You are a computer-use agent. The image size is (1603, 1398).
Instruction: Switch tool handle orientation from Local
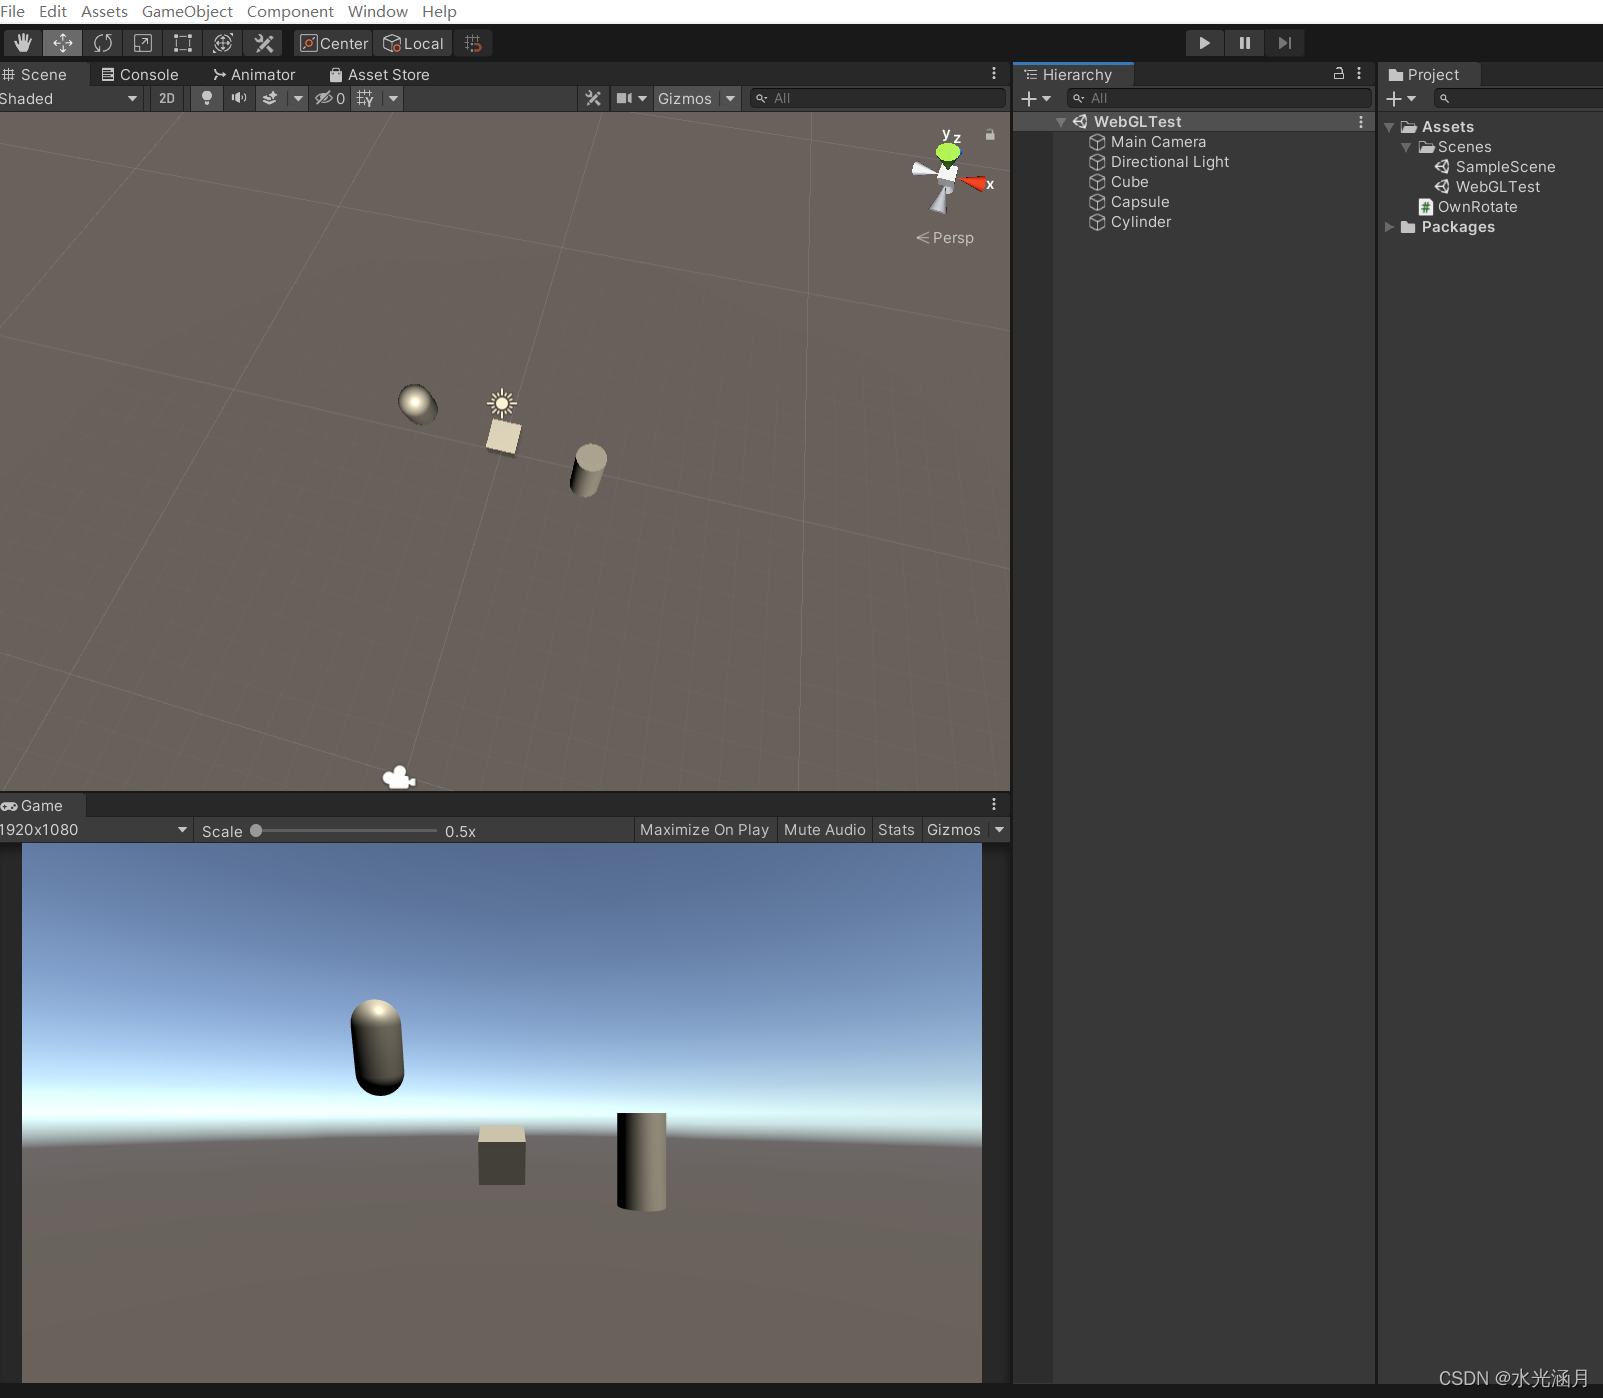click(413, 43)
